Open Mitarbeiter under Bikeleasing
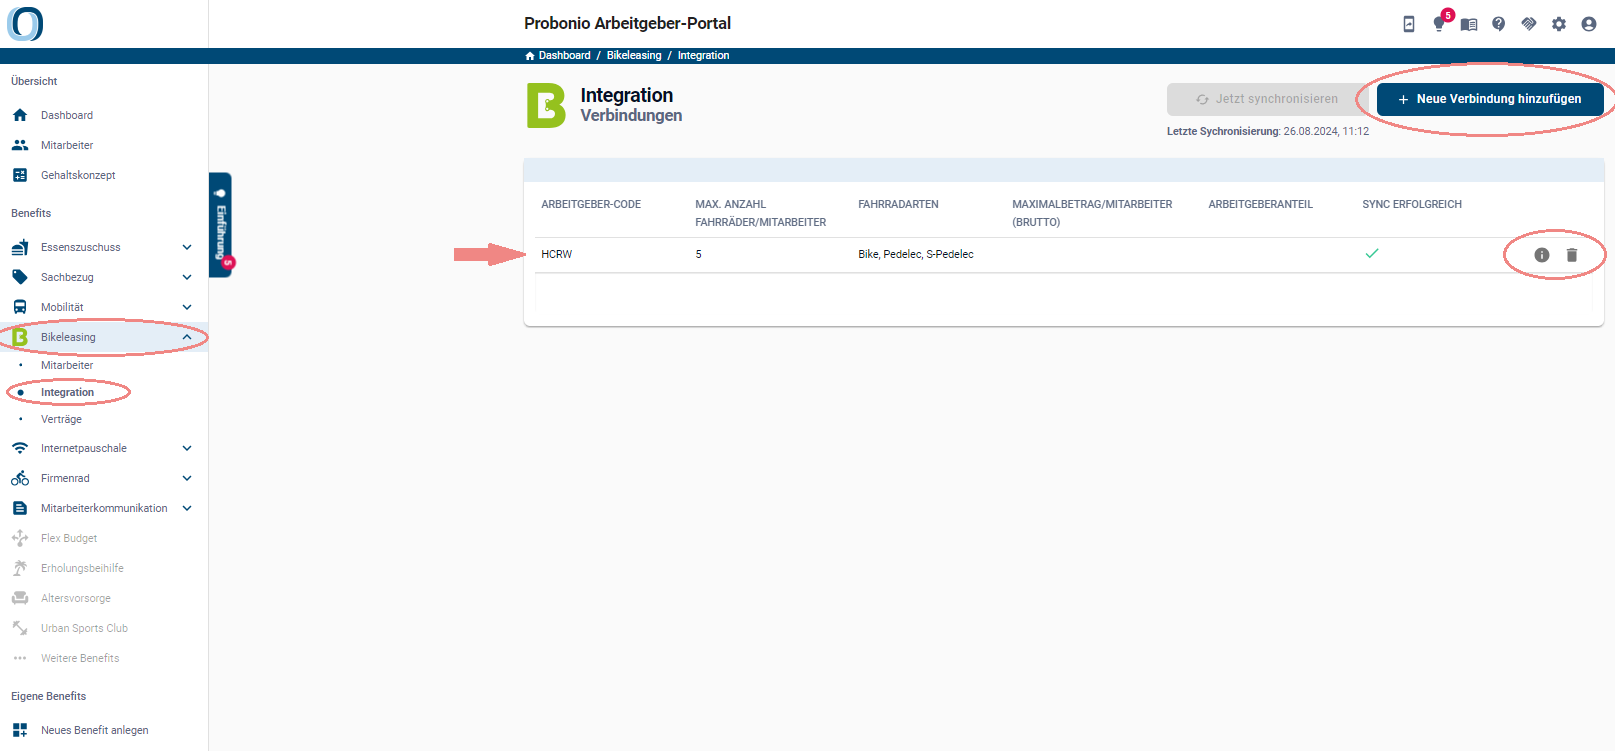Viewport: 1615px width, 751px height. click(x=67, y=365)
